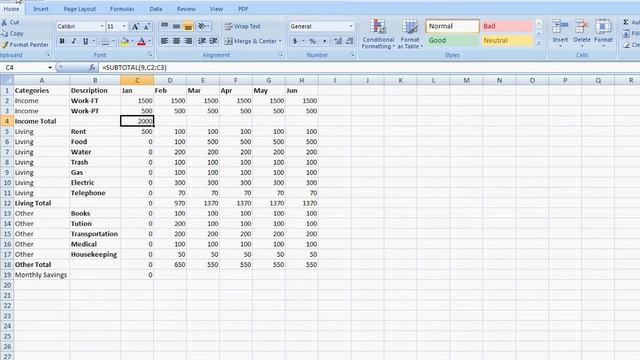Open the Font dialog launcher

(150, 55)
